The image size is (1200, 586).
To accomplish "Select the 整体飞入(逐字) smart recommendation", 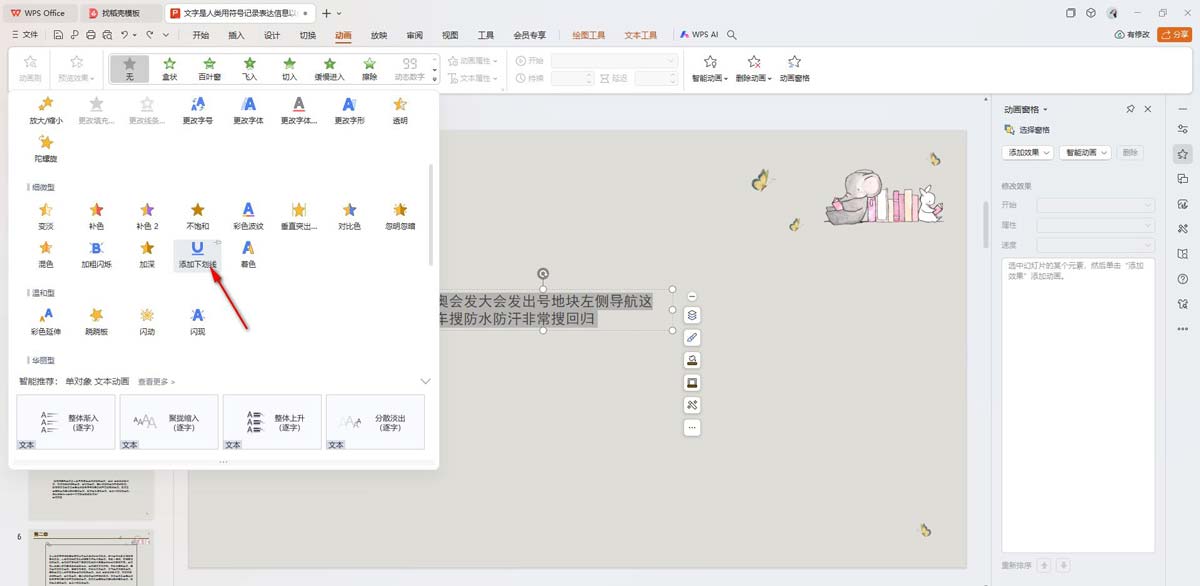I will 65,420.
